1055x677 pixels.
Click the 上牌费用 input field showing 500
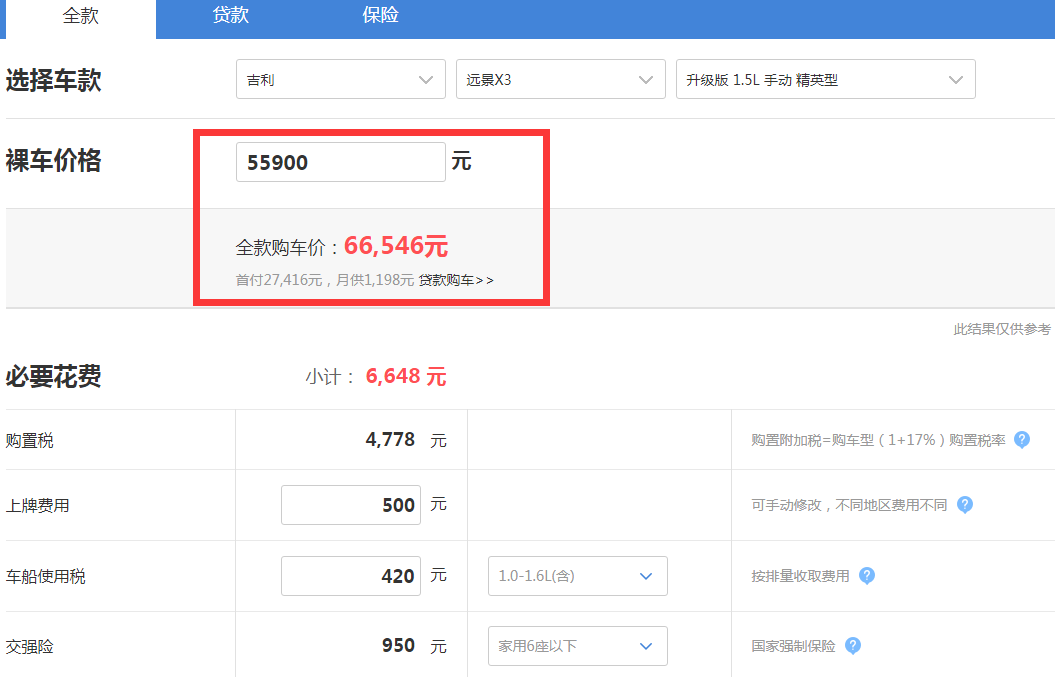pos(351,505)
